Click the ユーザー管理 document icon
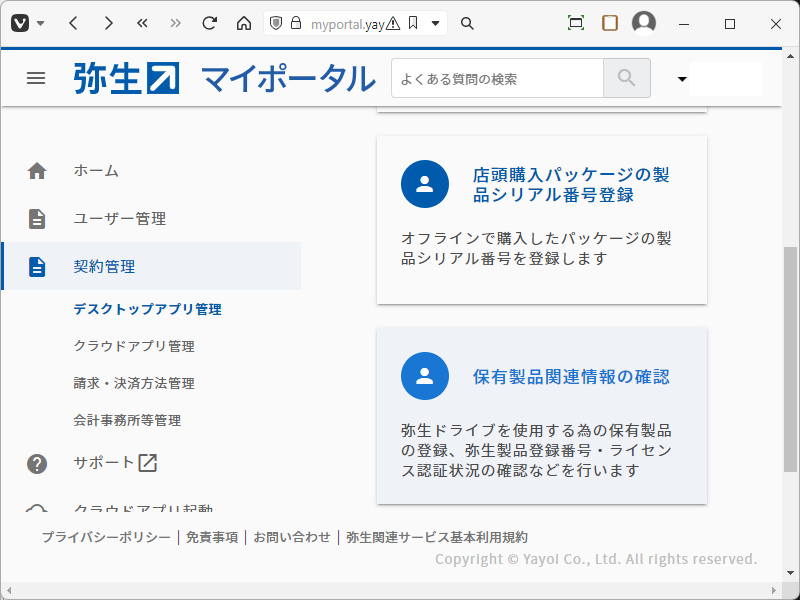The image size is (800, 600). tap(37, 219)
